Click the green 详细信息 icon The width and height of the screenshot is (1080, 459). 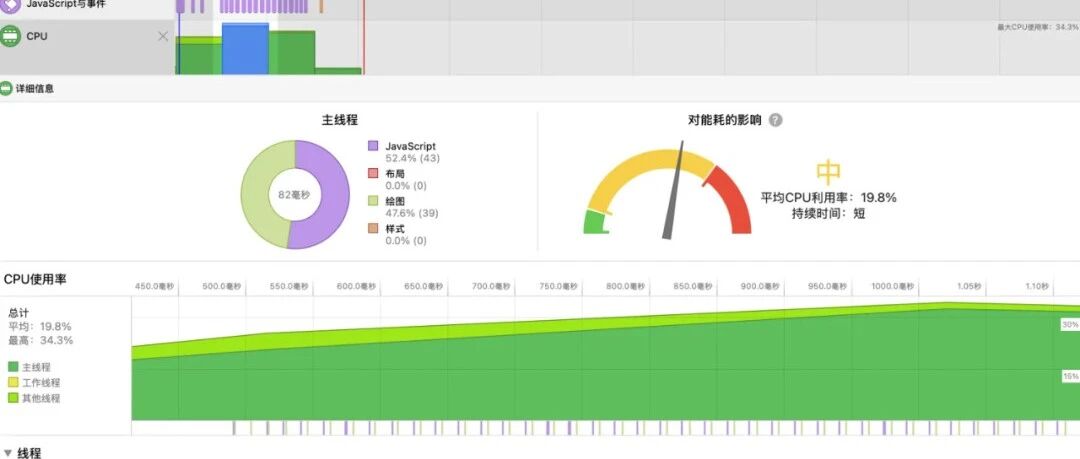click(6, 89)
